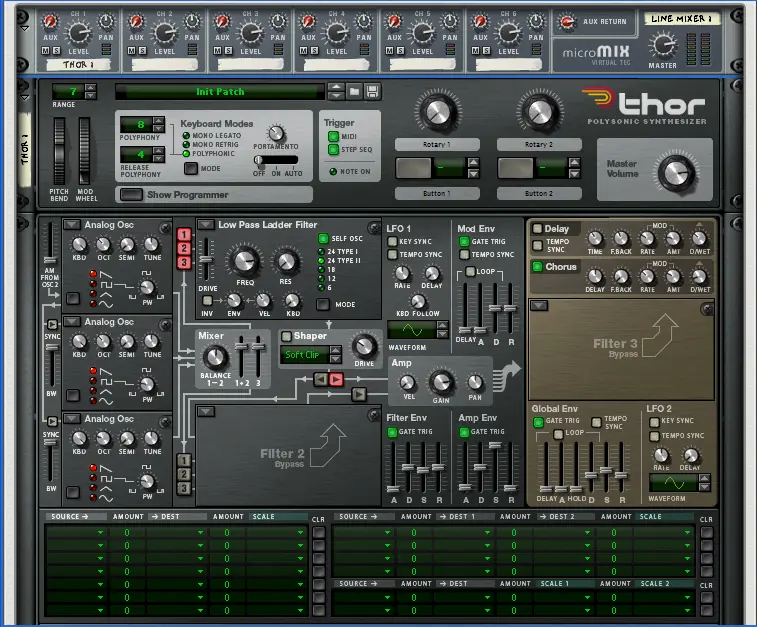Click the Mixer Balance 1-2 knob
This screenshot has height=627, width=757.
click(215, 358)
